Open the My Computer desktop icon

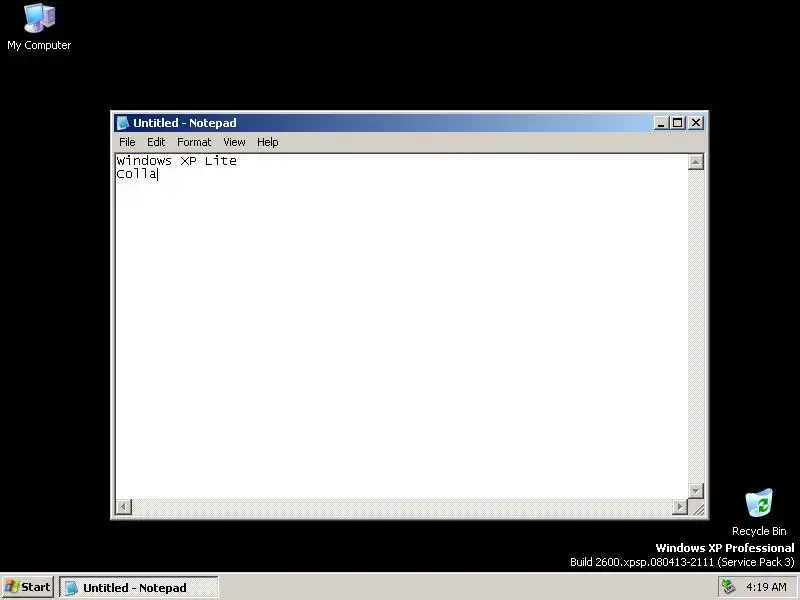click(39, 27)
